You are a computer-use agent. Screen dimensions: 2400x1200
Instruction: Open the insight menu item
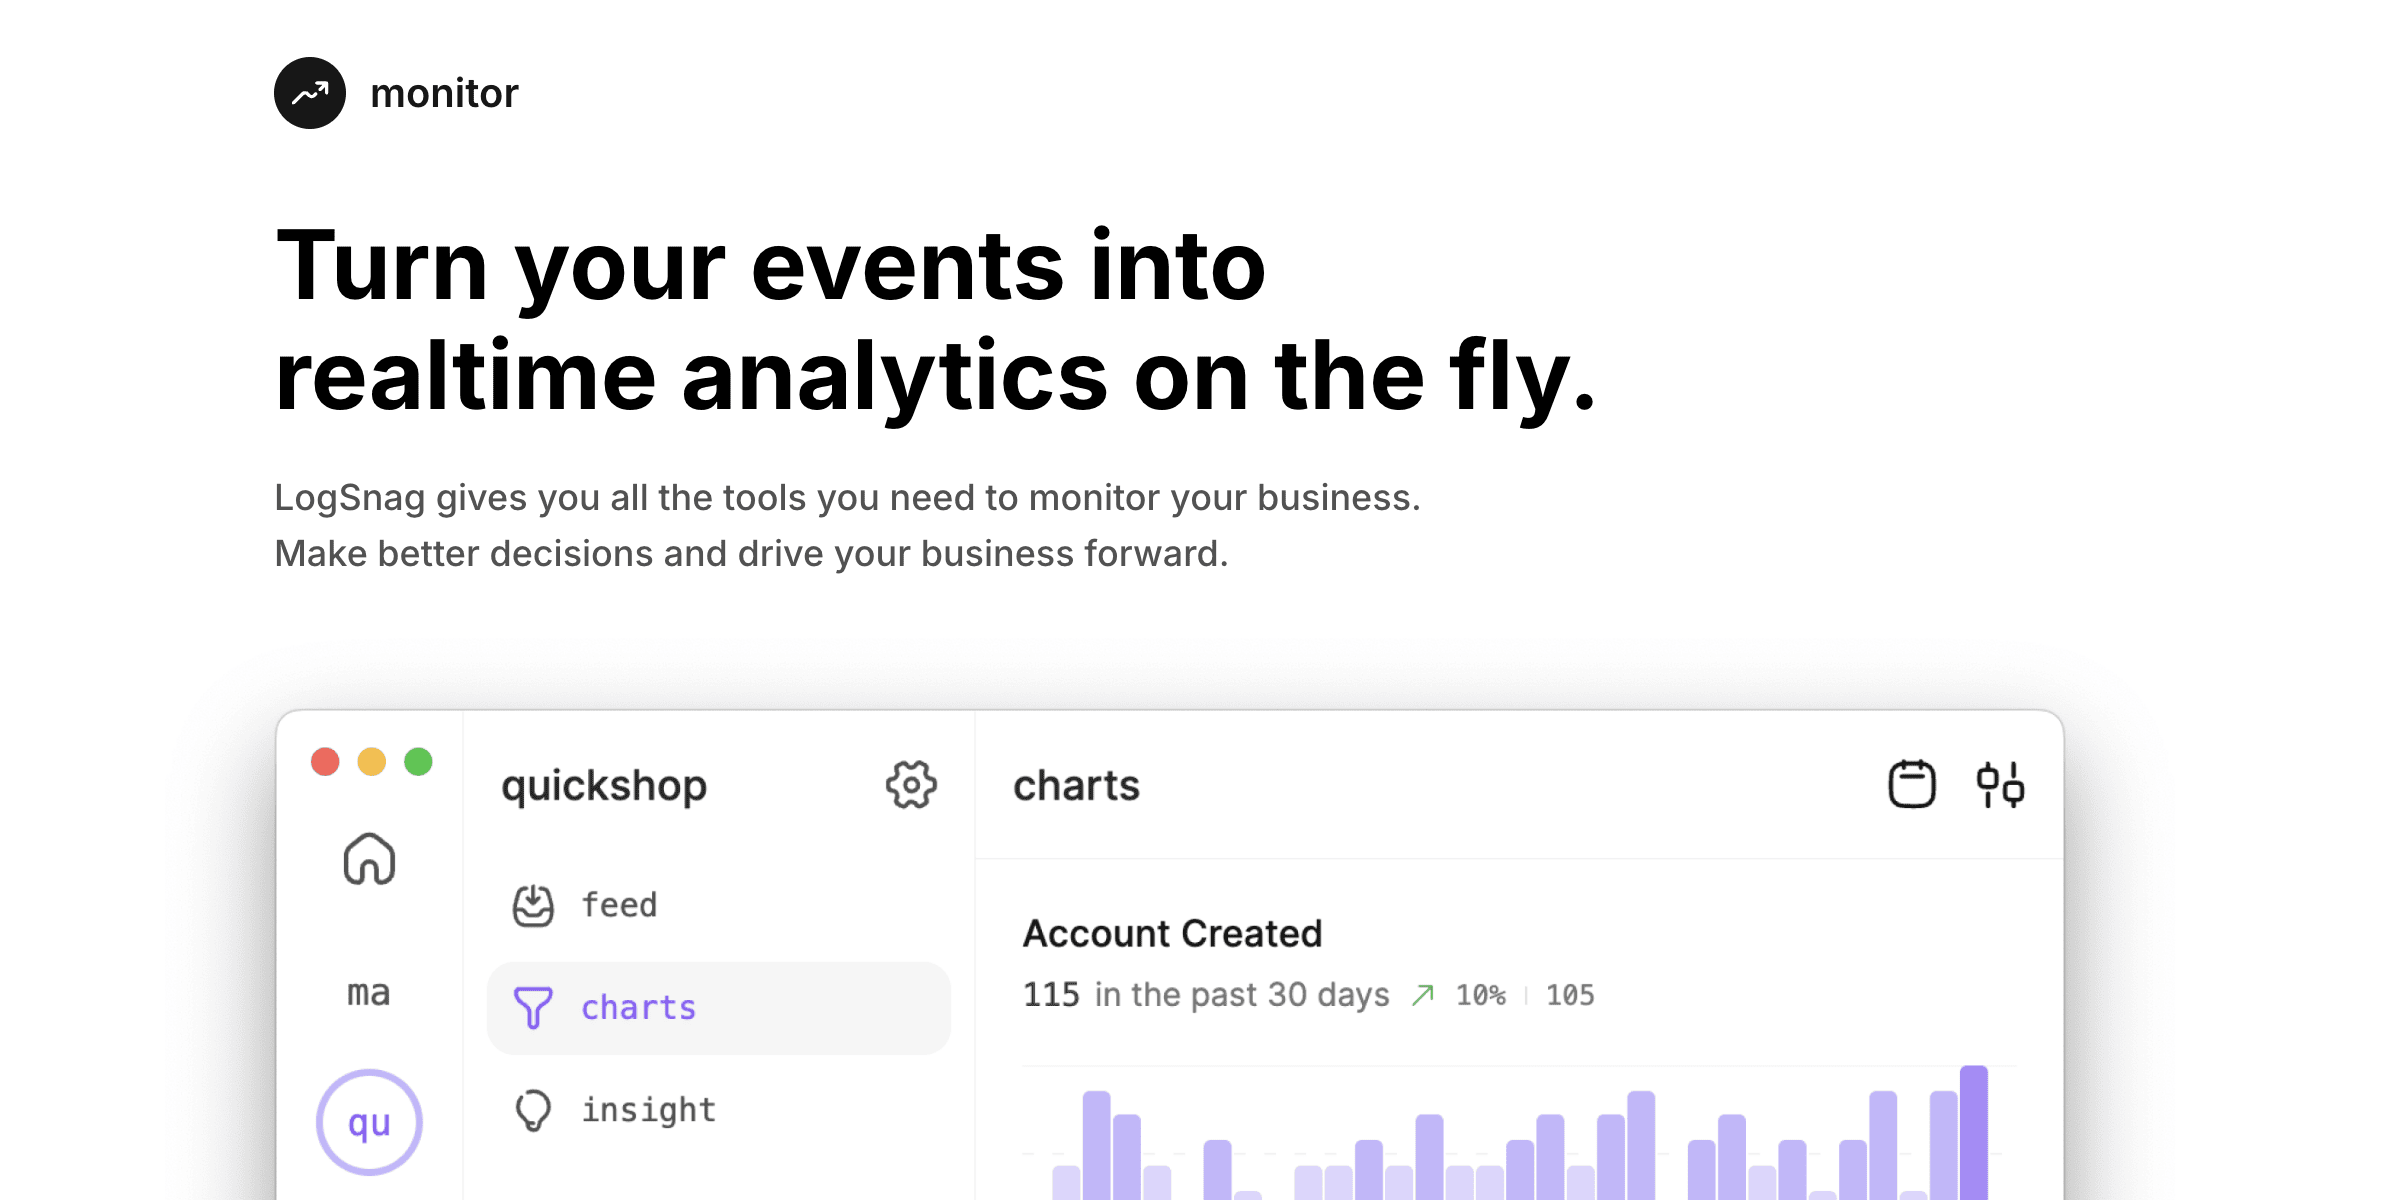pyautogui.click(x=648, y=1110)
